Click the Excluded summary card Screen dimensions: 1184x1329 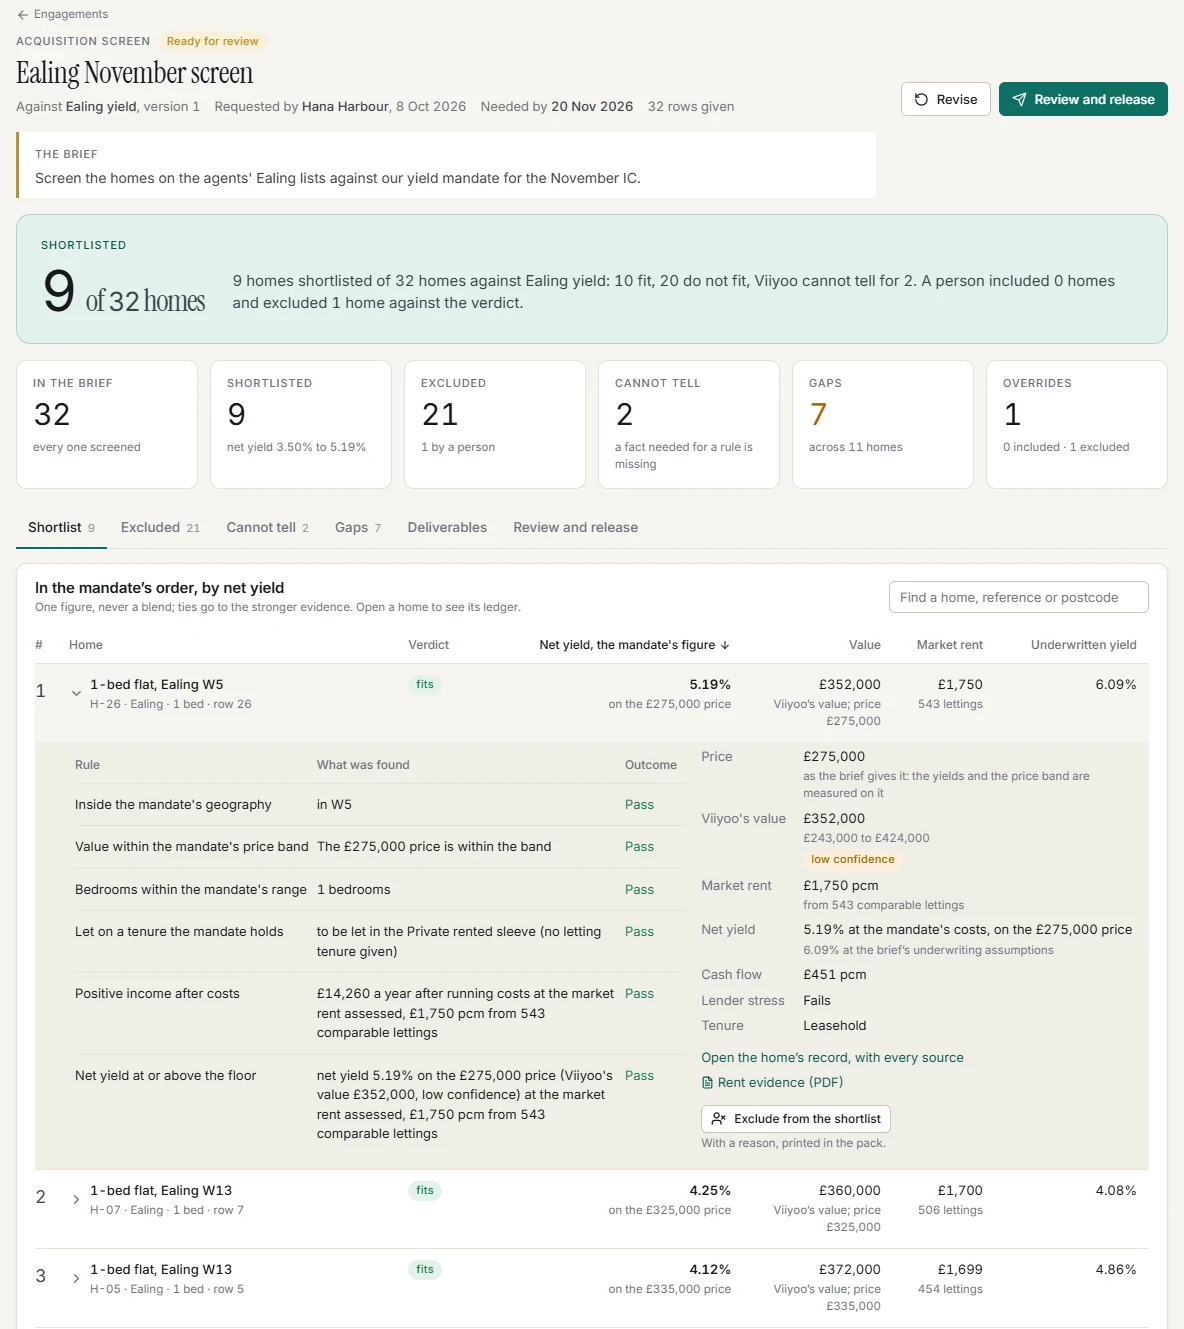click(495, 424)
